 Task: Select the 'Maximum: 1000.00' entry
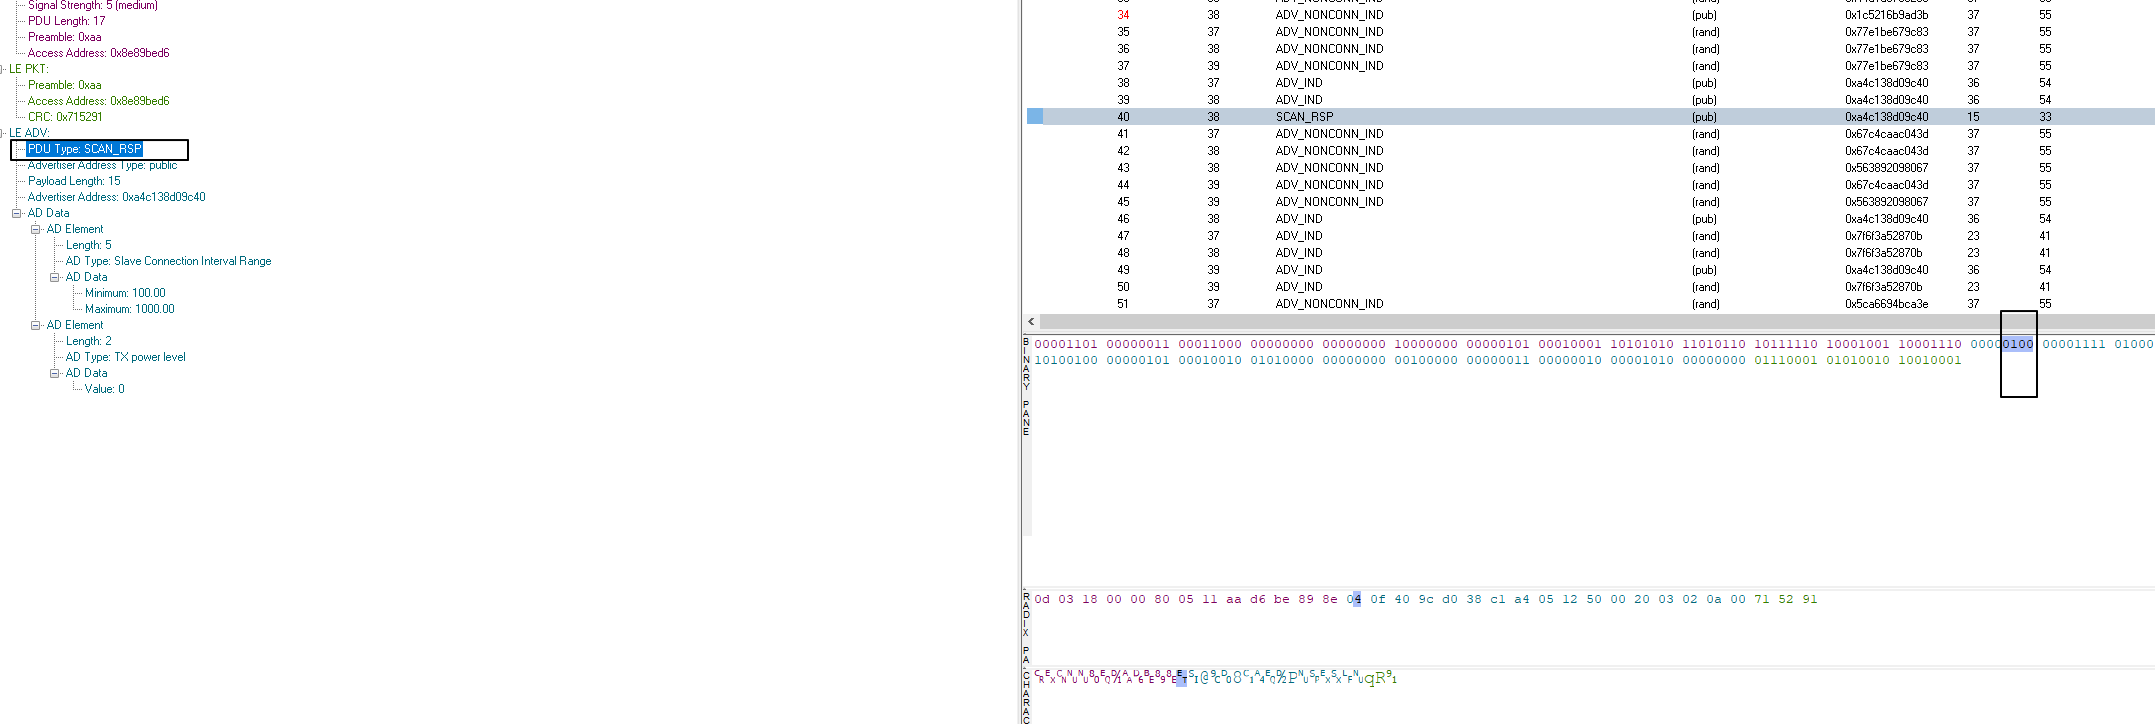click(130, 309)
